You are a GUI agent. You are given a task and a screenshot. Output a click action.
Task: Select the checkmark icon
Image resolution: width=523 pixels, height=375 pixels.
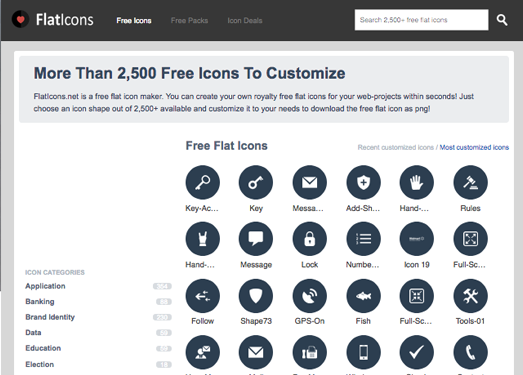tap(417, 352)
